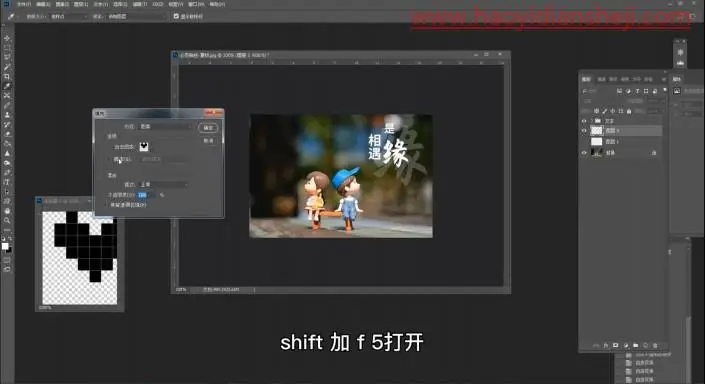The height and width of the screenshot is (384, 705).
Task: Select the Hand tool
Action: (7, 210)
